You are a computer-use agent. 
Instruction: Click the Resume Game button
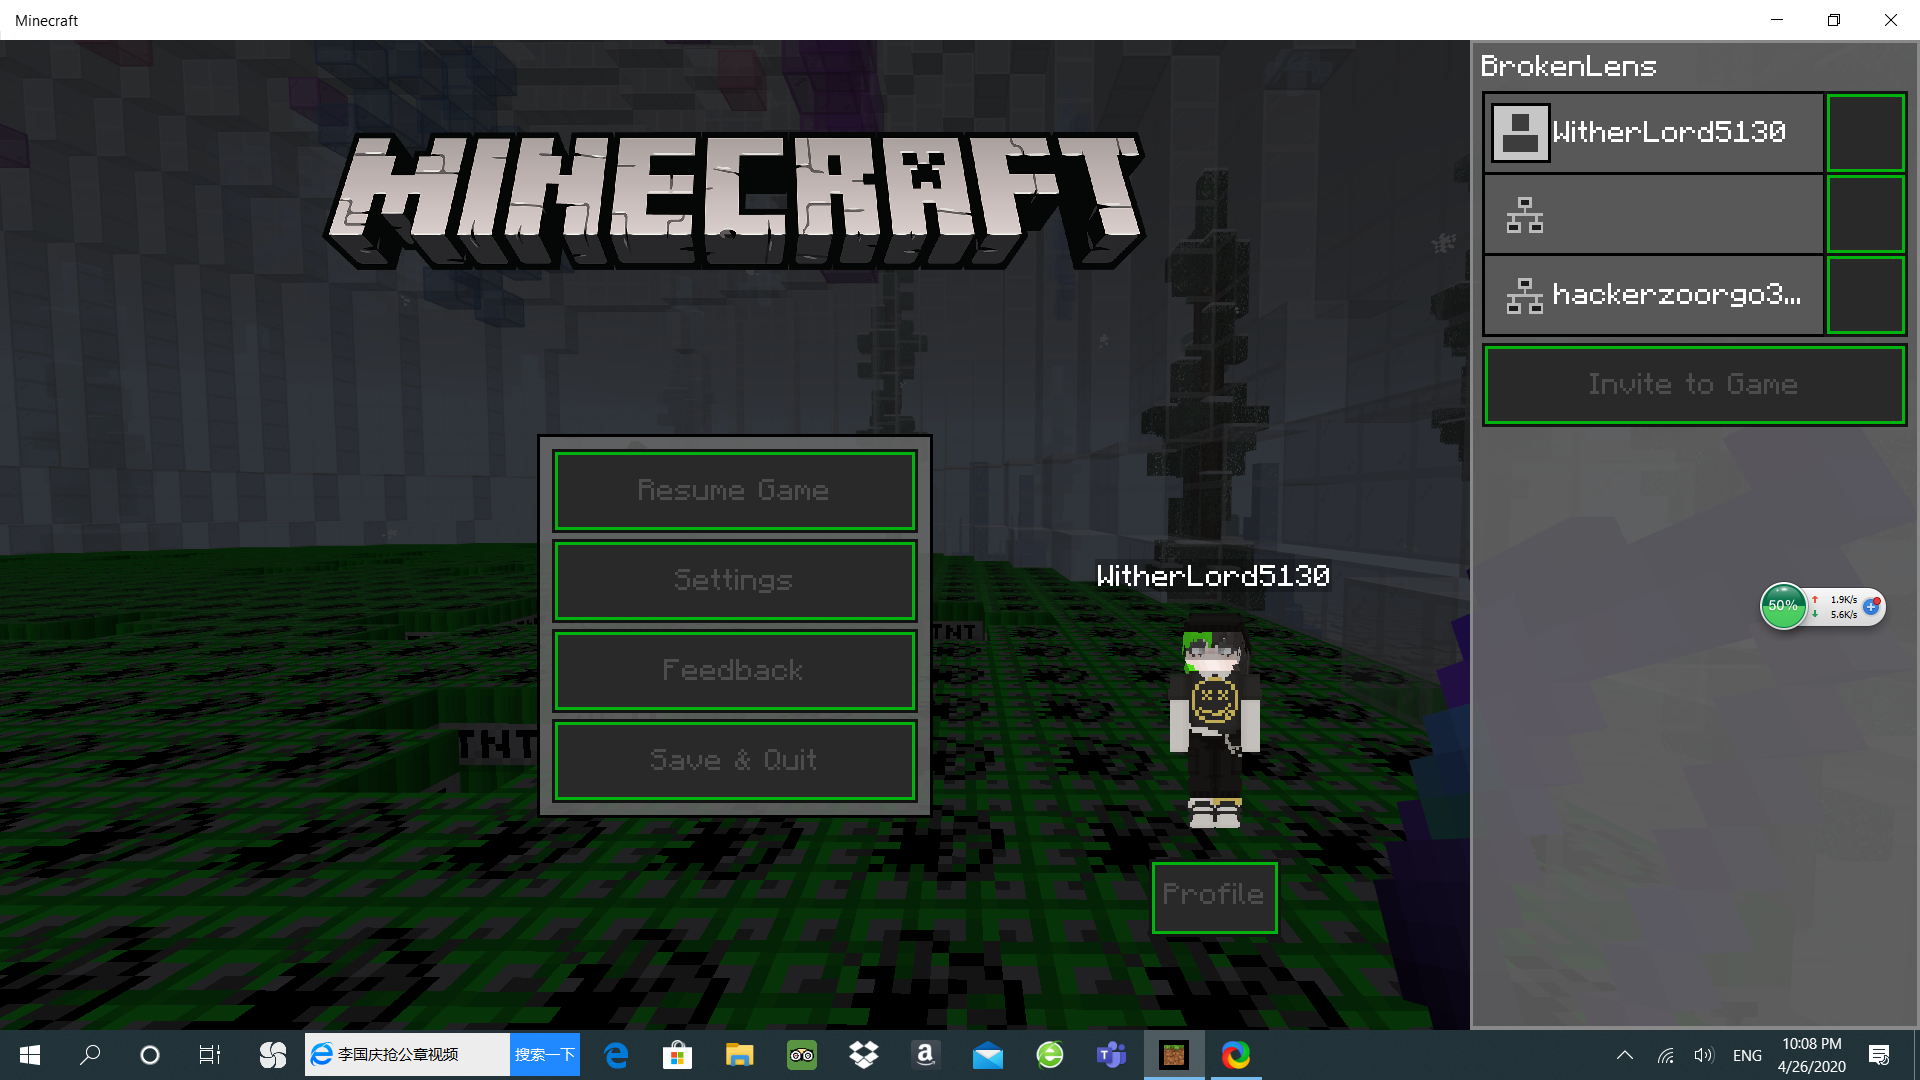click(x=735, y=491)
